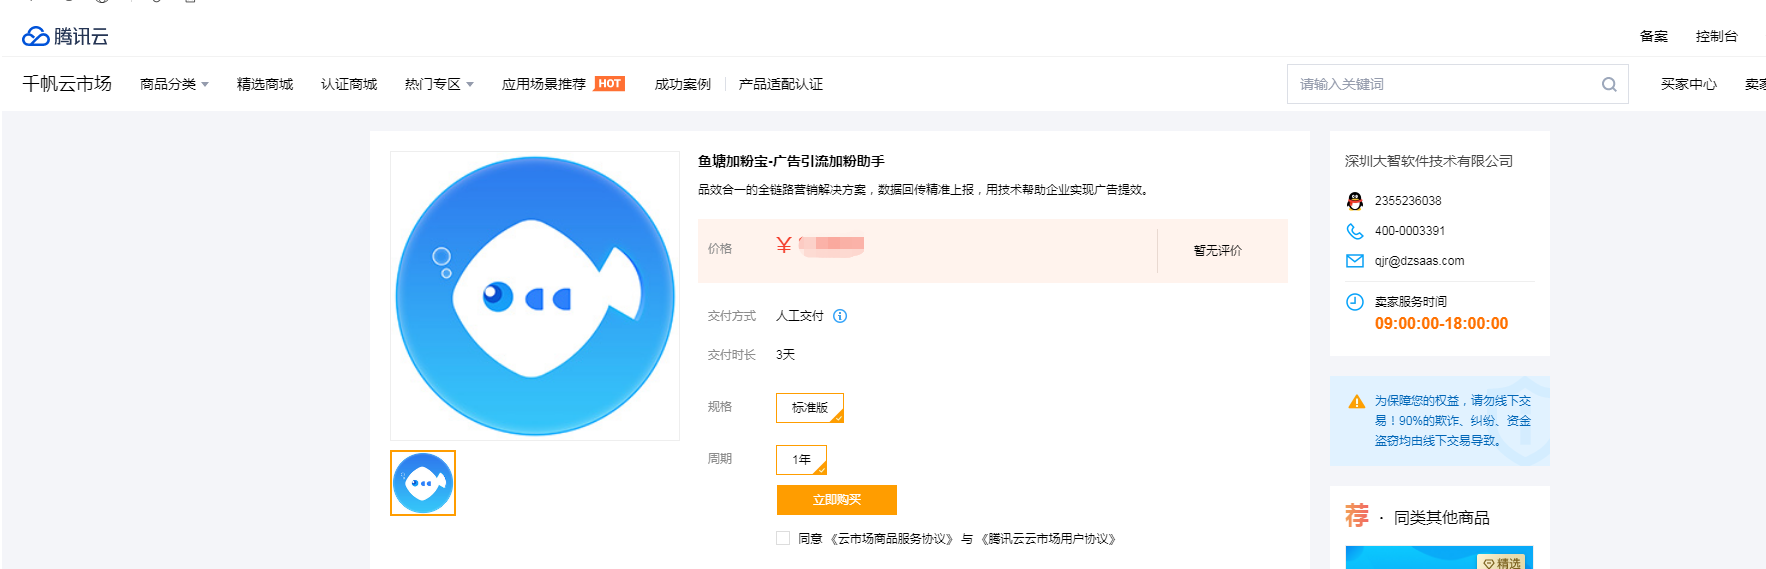Open the 产品适配认证 menu item
The image size is (1766, 569).
[x=781, y=84]
